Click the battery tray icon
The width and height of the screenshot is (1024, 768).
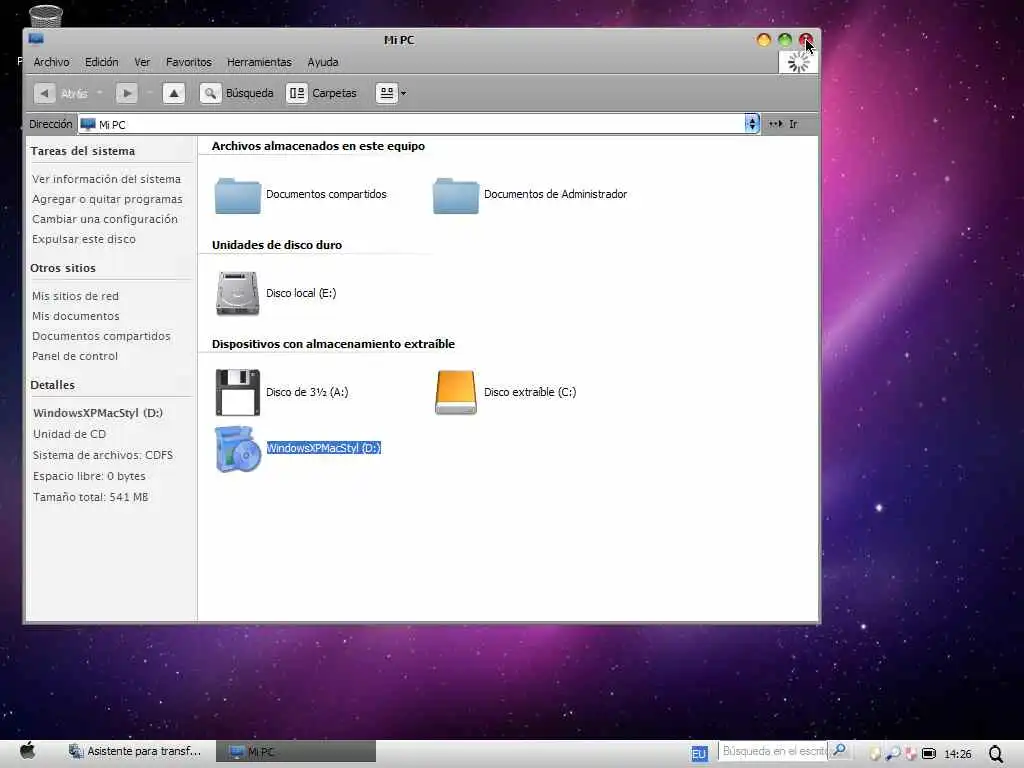point(929,754)
